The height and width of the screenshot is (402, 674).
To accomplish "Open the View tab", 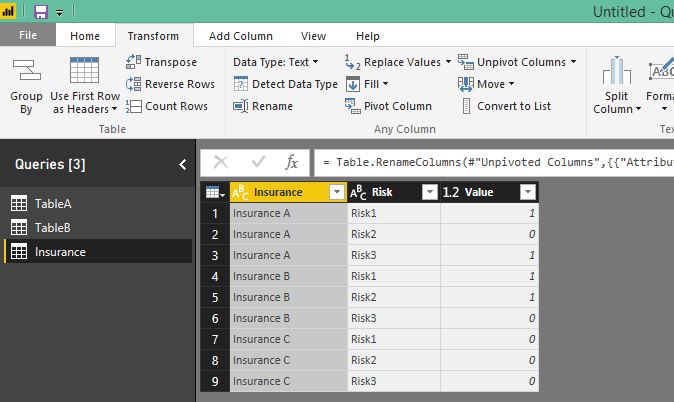I will tap(313, 36).
